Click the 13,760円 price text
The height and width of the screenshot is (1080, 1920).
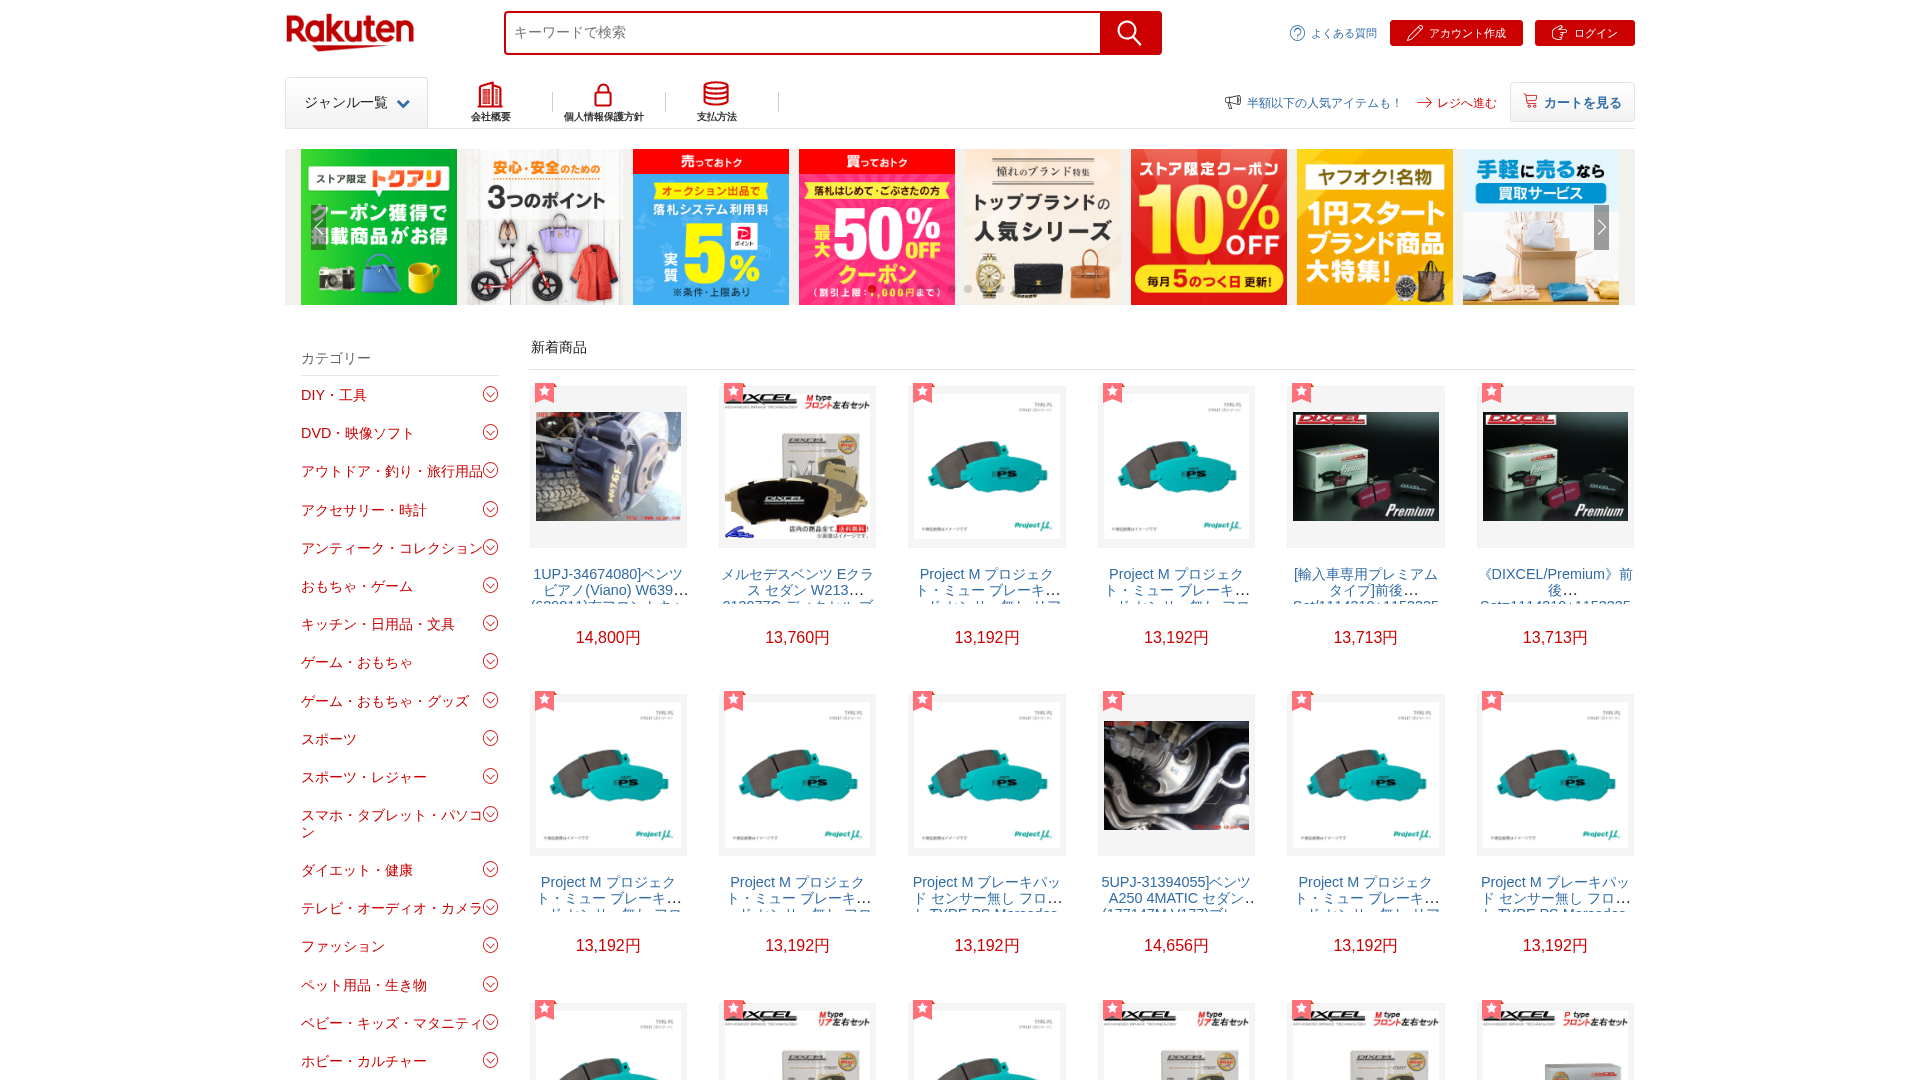tap(797, 637)
